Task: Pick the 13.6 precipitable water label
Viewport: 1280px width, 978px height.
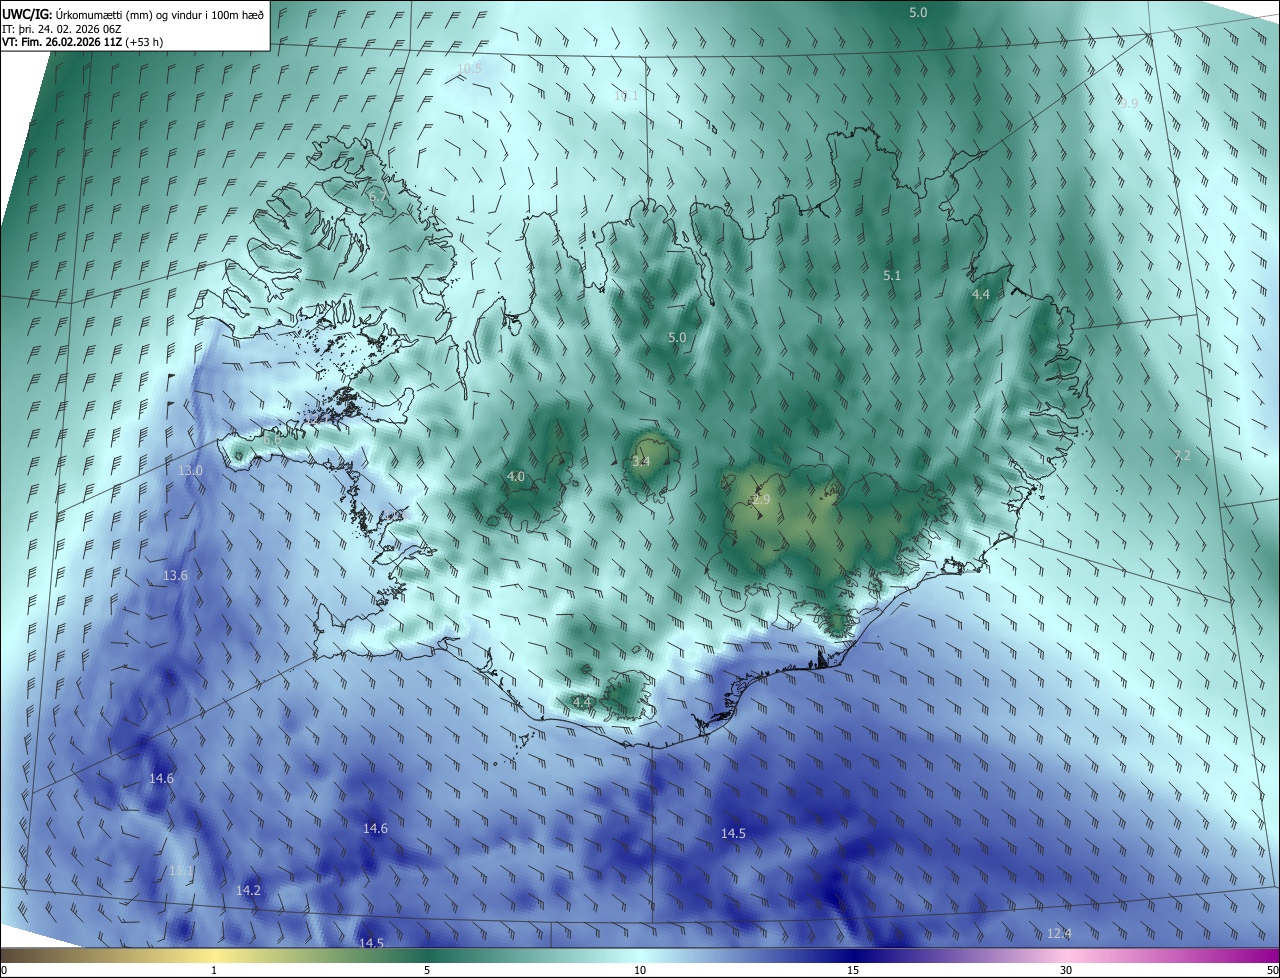Action: pyautogui.click(x=175, y=575)
